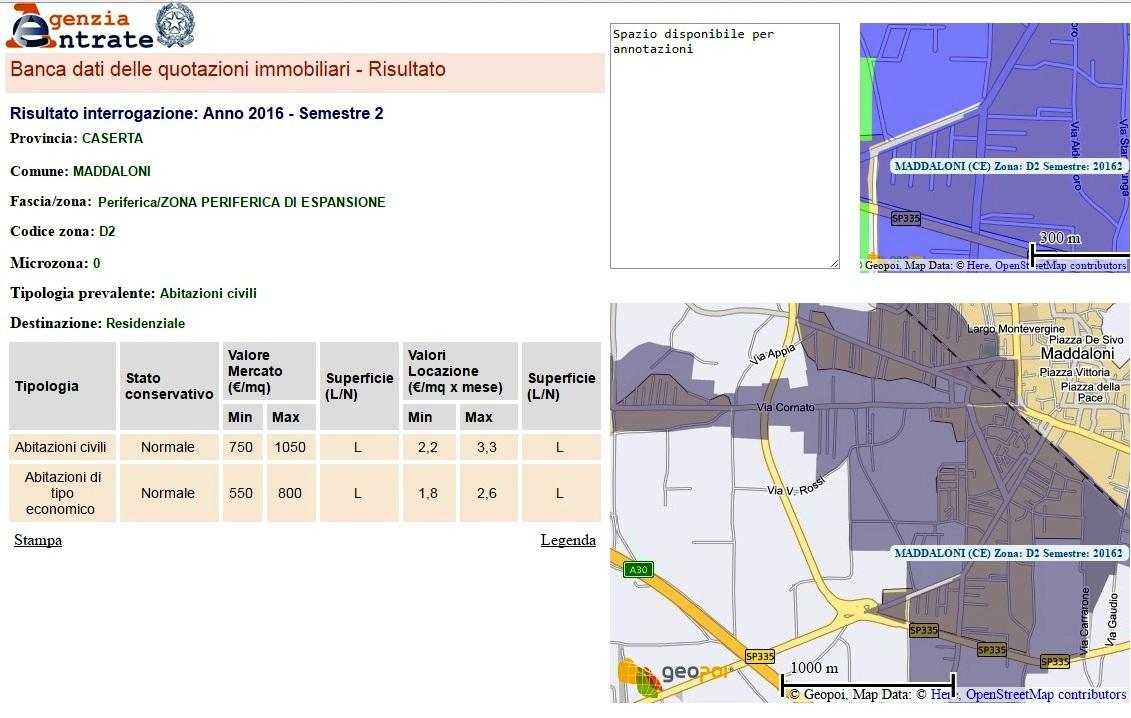The width and height of the screenshot is (1131, 718).
Task: Click the SP335 road shield in small map
Action: (905, 218)
